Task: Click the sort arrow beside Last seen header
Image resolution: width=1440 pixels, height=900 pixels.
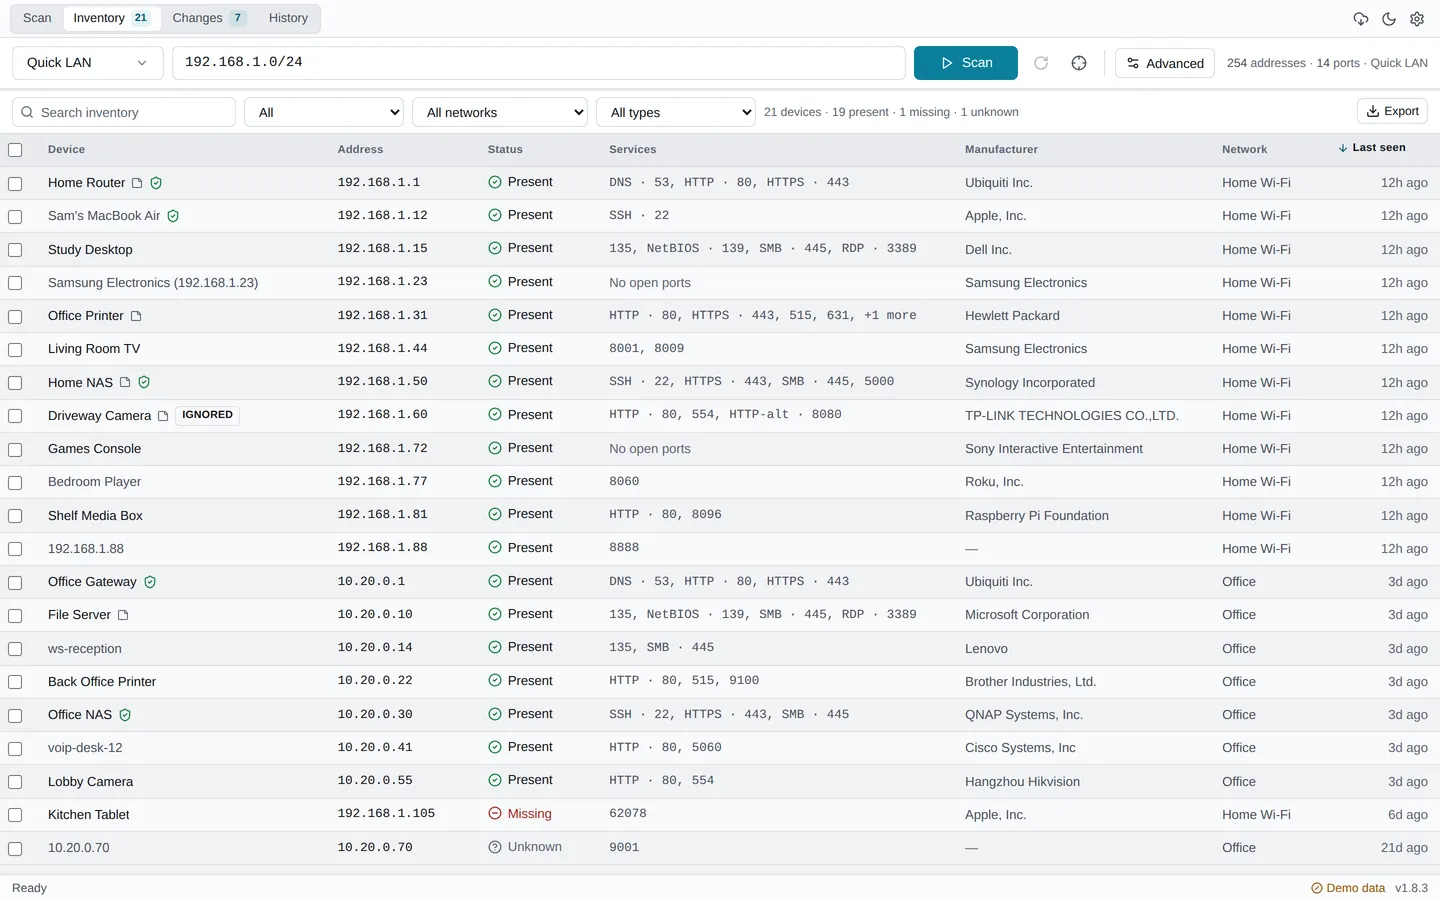Action: 1343,148
